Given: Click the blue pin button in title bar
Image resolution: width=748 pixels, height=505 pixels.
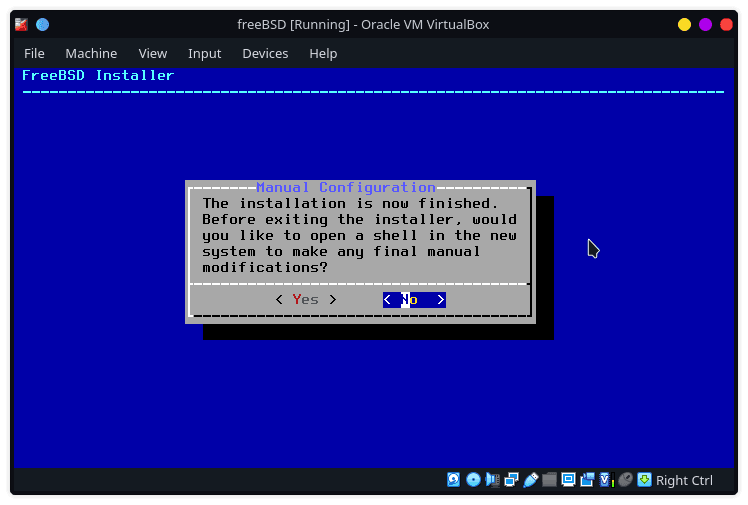Looking at the screenshot, I should (x=42, y=24).
